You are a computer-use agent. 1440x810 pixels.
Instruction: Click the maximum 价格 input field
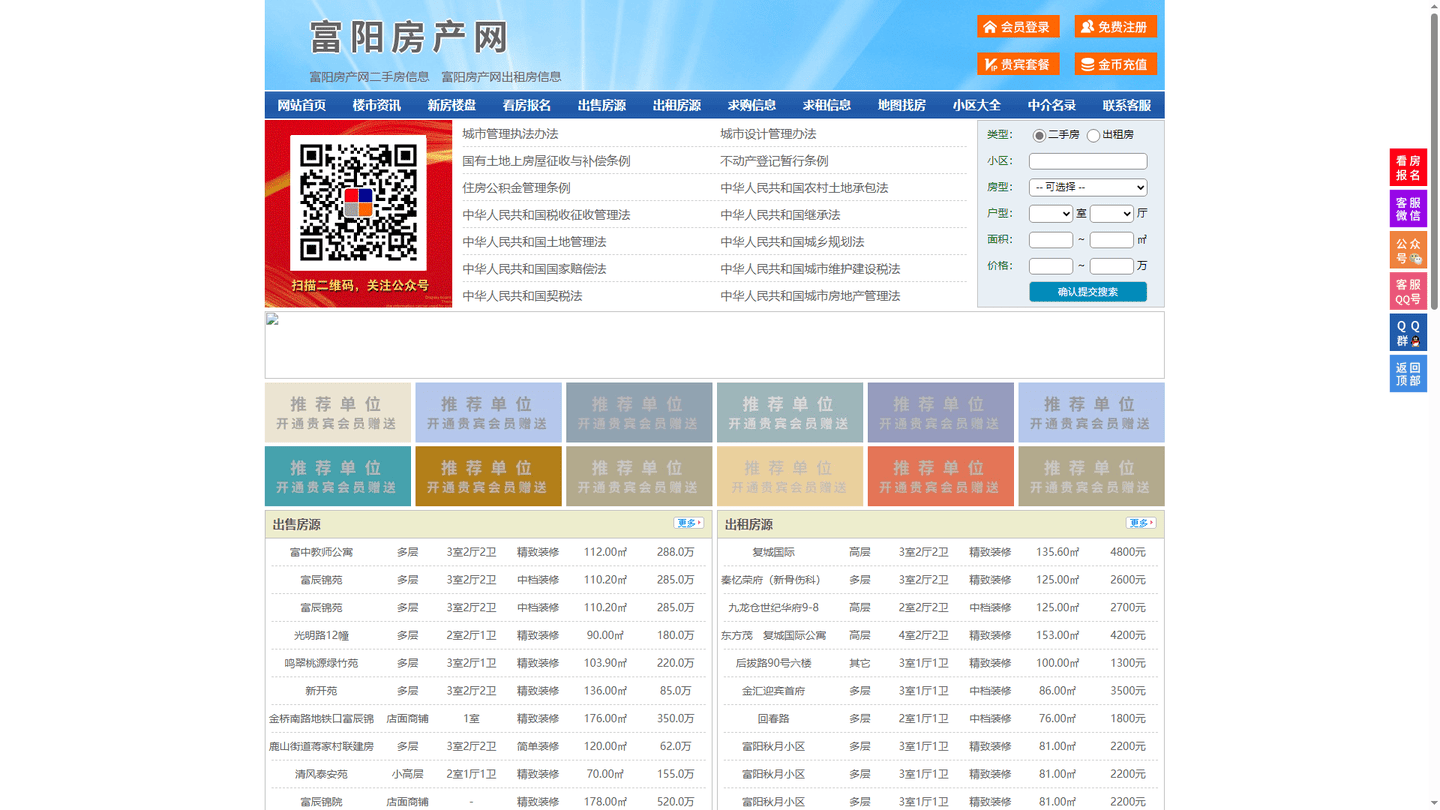click(1111, 266)
